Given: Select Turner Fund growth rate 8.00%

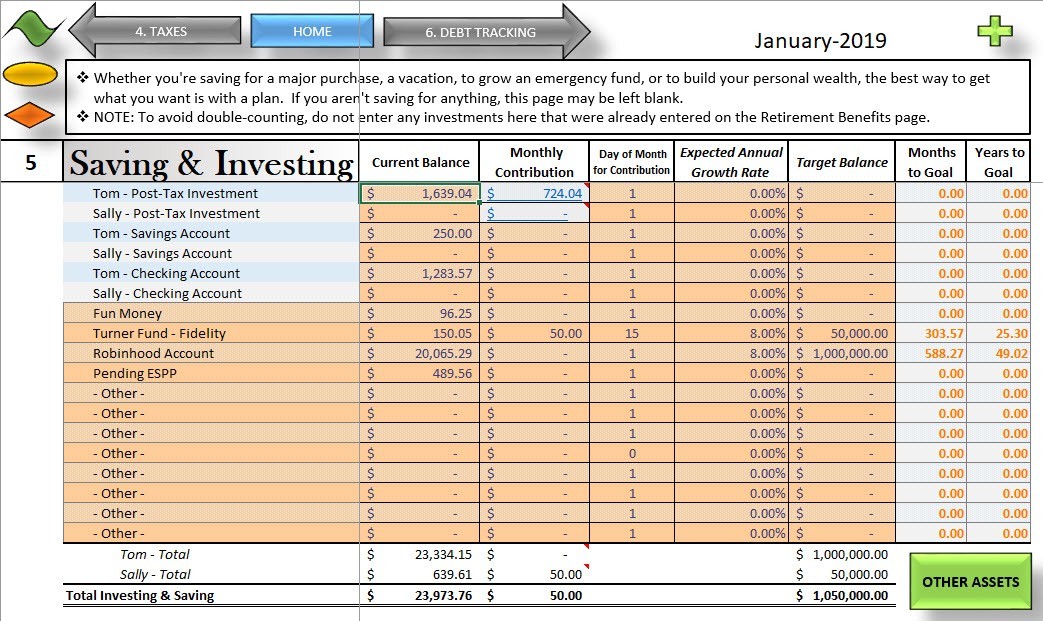Looking at the screenshot, I should 731,333.
